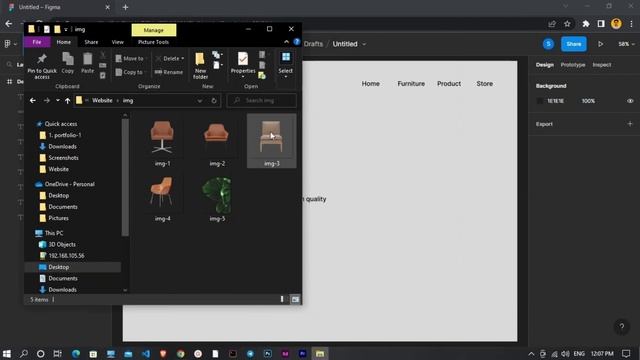
Task: Expand address bar history dropdown
Action: 200,100
